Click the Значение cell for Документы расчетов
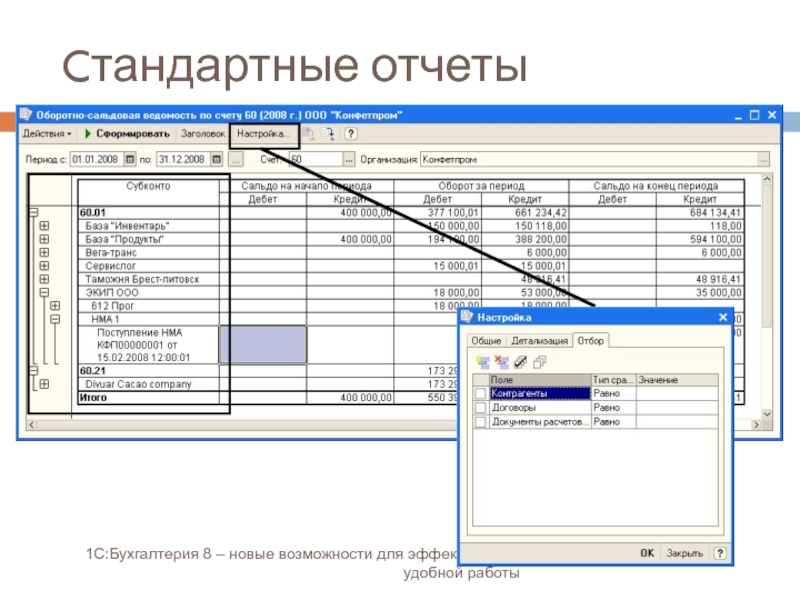The image size is (800, 600). 677,422
